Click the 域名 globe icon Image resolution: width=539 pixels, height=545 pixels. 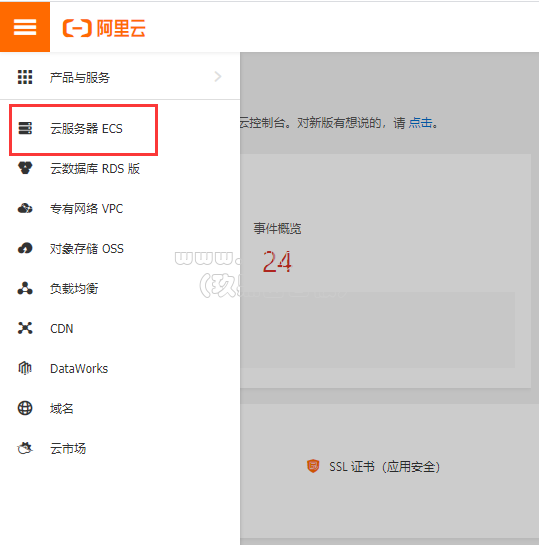[x=25, y=408]
